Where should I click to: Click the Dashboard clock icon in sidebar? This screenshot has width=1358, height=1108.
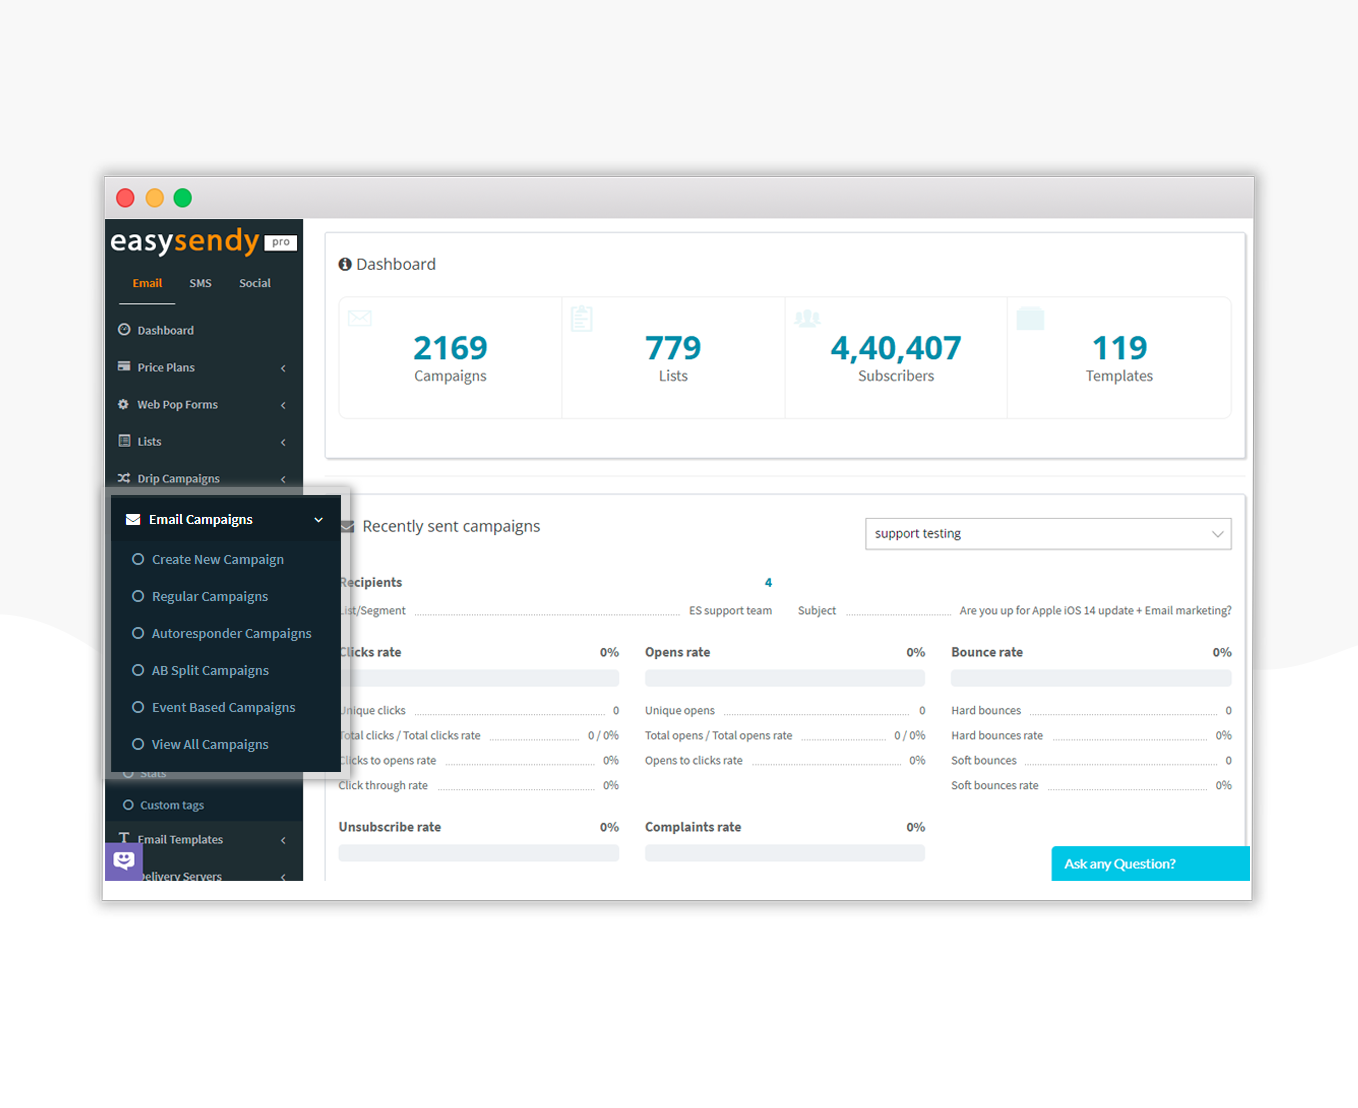(x=124, y=330)
